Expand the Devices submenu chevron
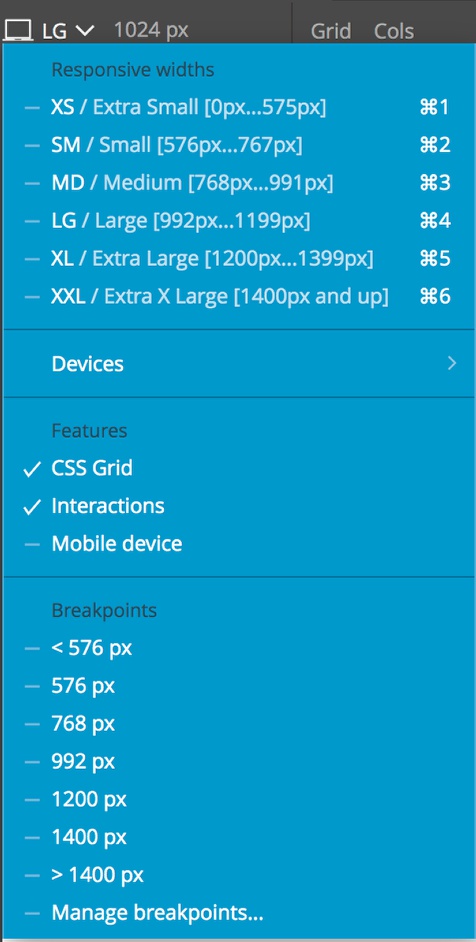476x942 pixels. coord(452,363)
